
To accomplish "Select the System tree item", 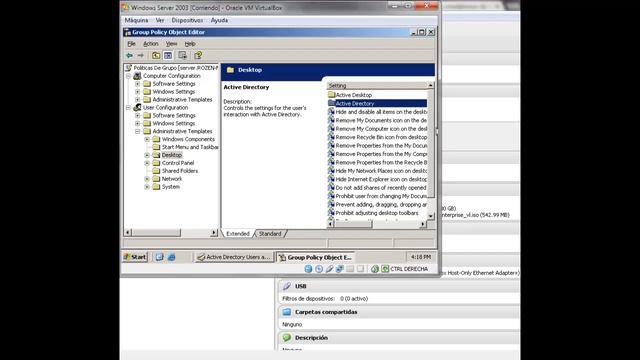I will (171, 187).
